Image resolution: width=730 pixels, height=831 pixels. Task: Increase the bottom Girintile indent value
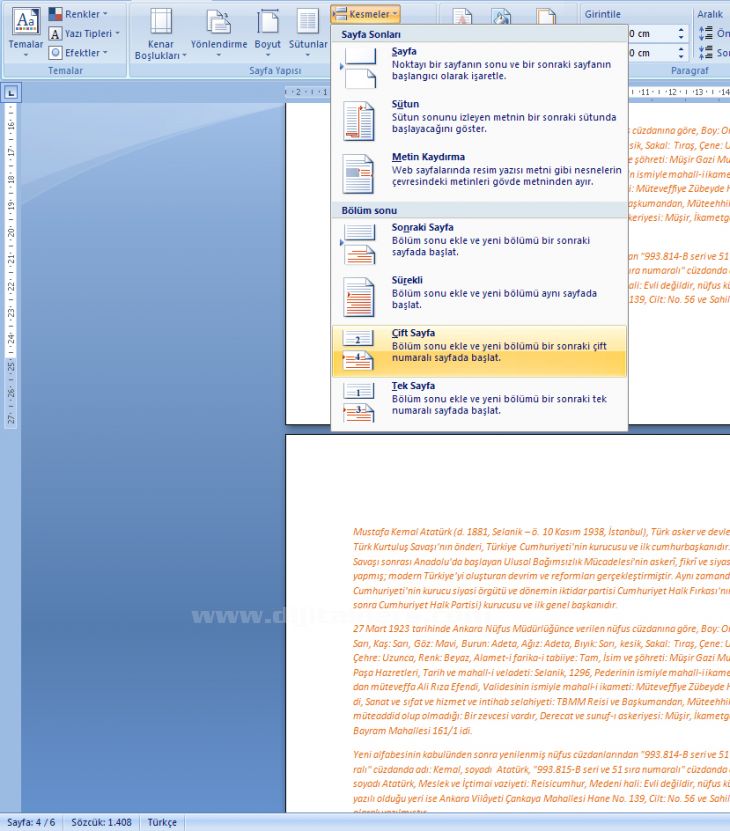coord(681,49)
